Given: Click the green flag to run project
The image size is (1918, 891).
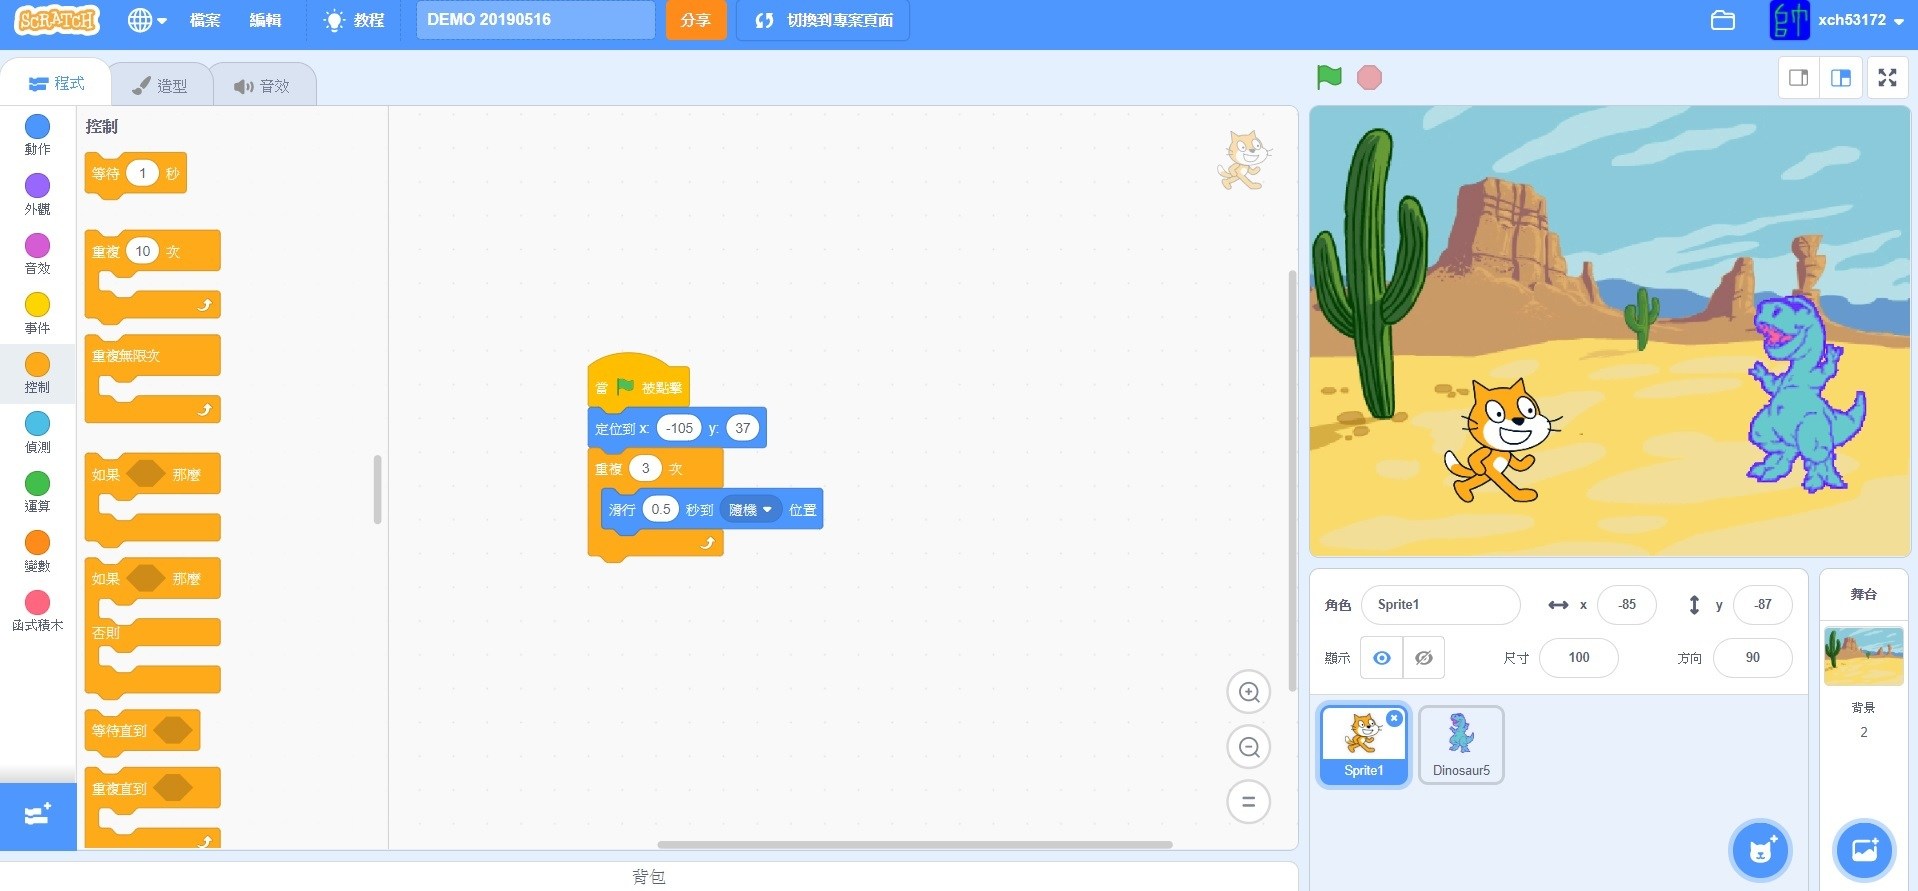Looking at the screenshot, I should coord(1329,77).
